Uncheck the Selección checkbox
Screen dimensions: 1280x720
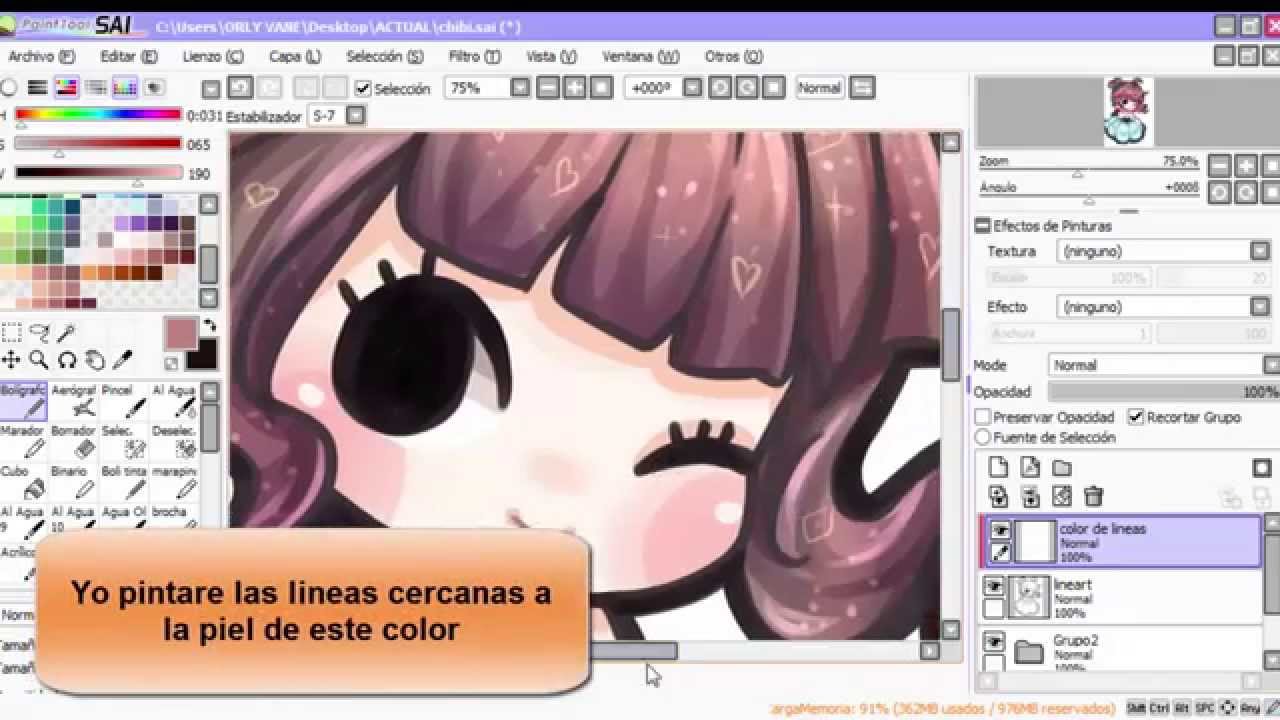(363, 89)
